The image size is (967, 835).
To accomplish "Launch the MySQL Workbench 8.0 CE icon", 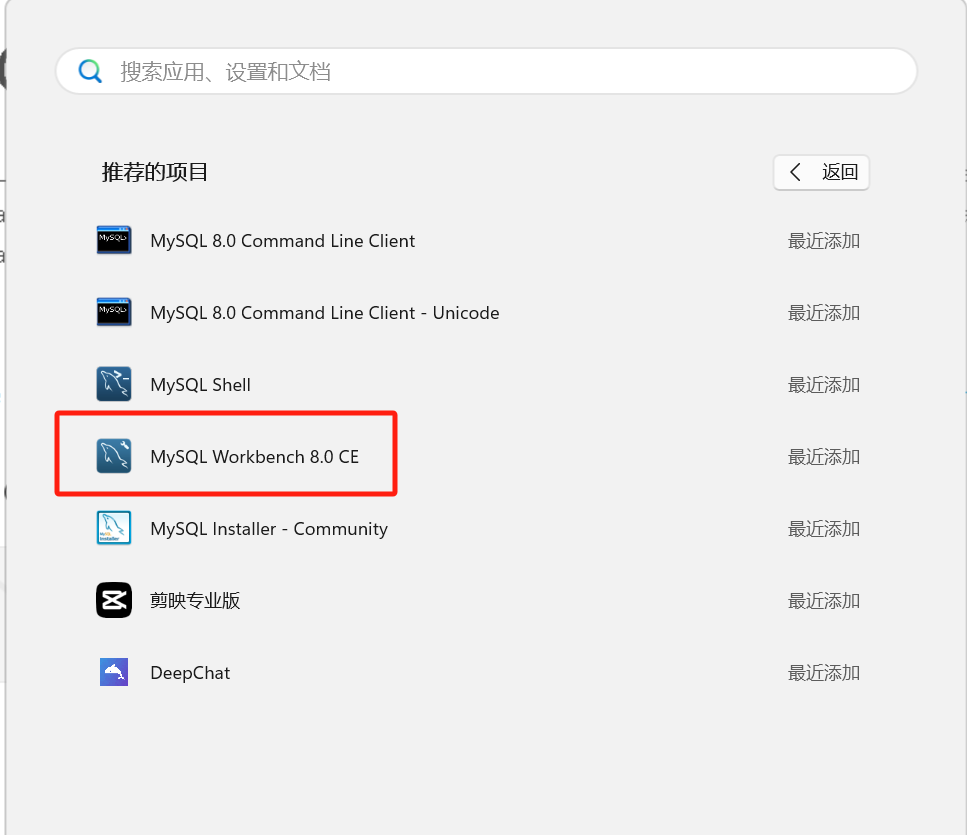I will click(x=113, y=456).
